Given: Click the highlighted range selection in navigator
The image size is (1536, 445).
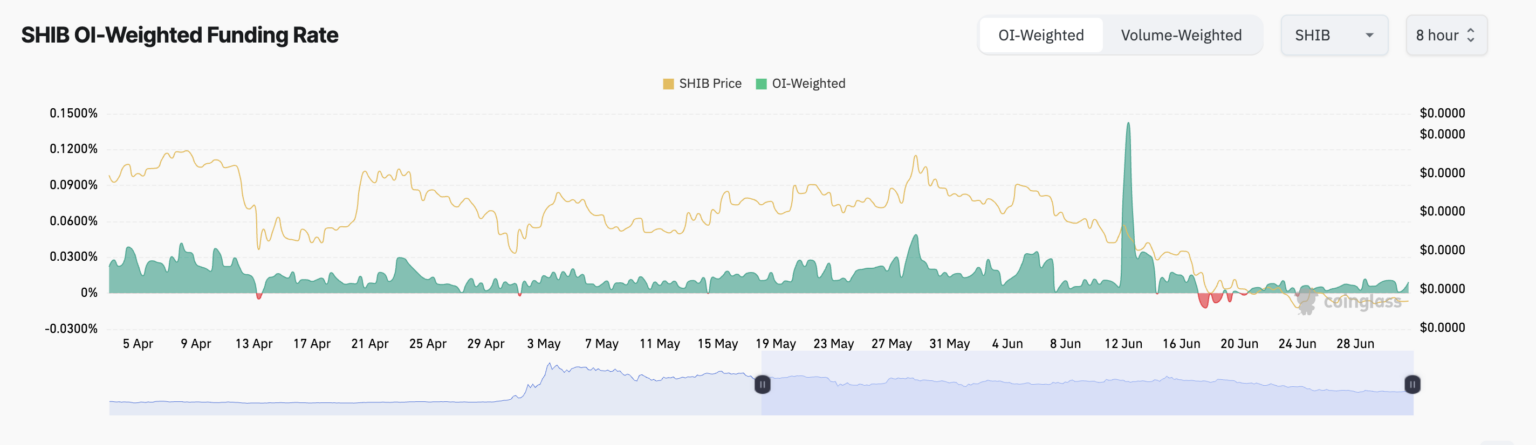Looking at the screenshot, I should tap(1087, 383).
